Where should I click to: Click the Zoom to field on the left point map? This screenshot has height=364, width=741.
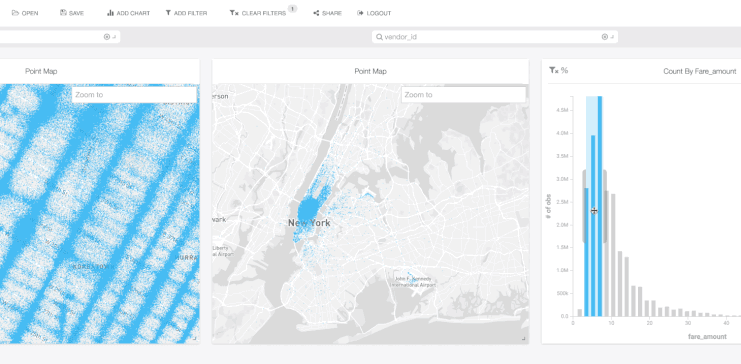(134, 95)
